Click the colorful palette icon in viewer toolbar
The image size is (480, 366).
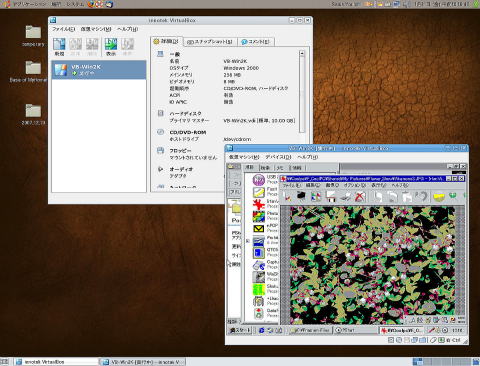point(316,197)
